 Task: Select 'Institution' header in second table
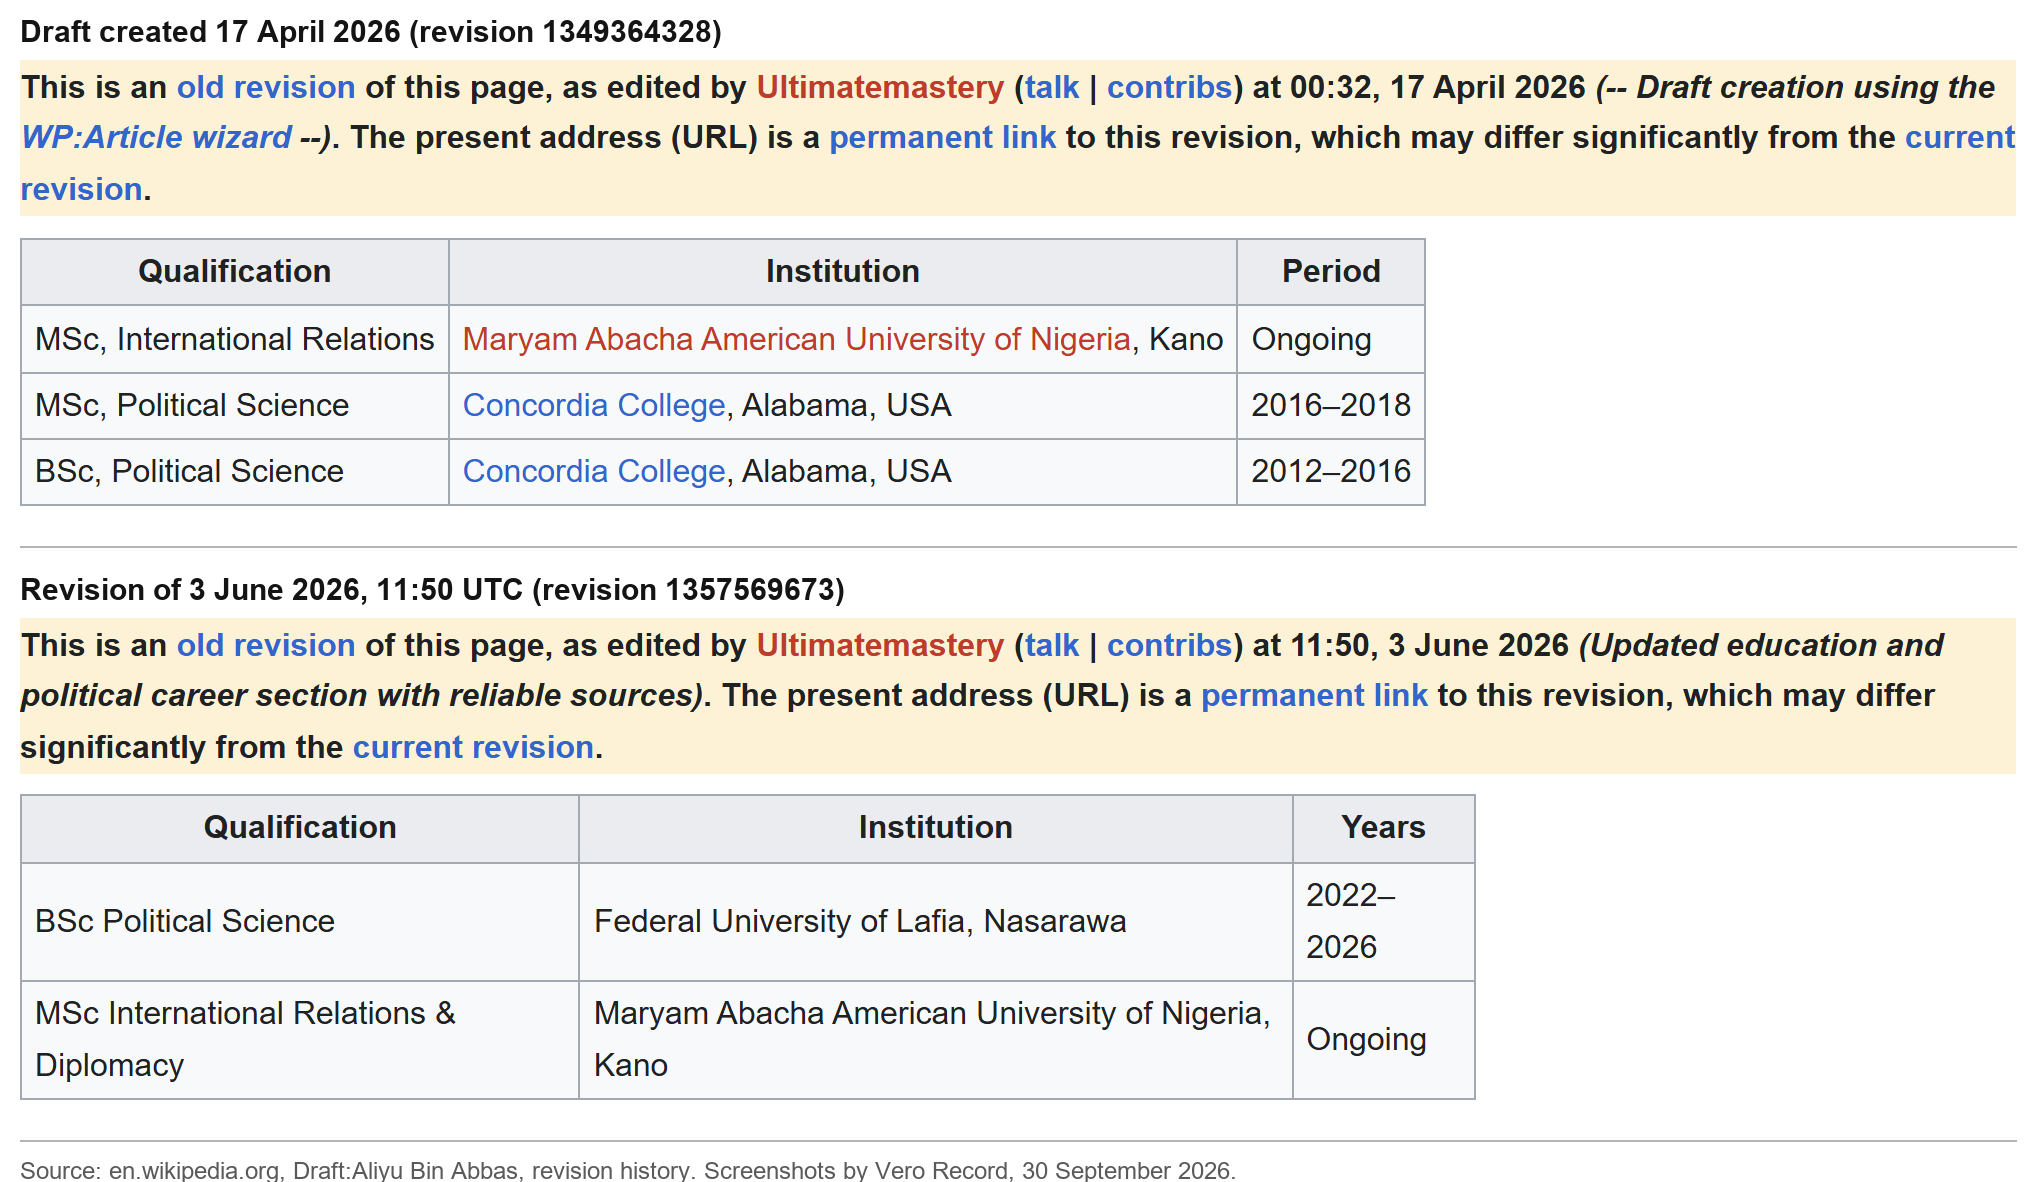(x=936, y=828)
